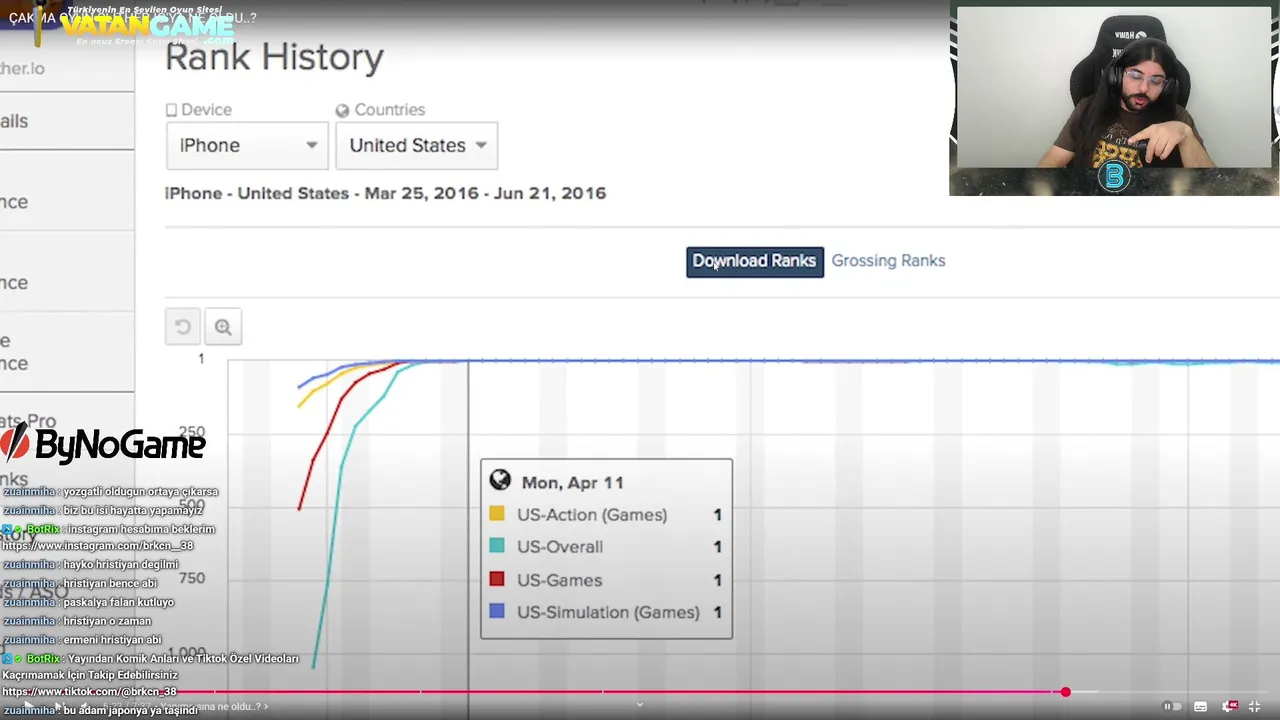
Task: Click the ByNoGame logo overlay
Action: pyautogui.click(x=103, y=443)
